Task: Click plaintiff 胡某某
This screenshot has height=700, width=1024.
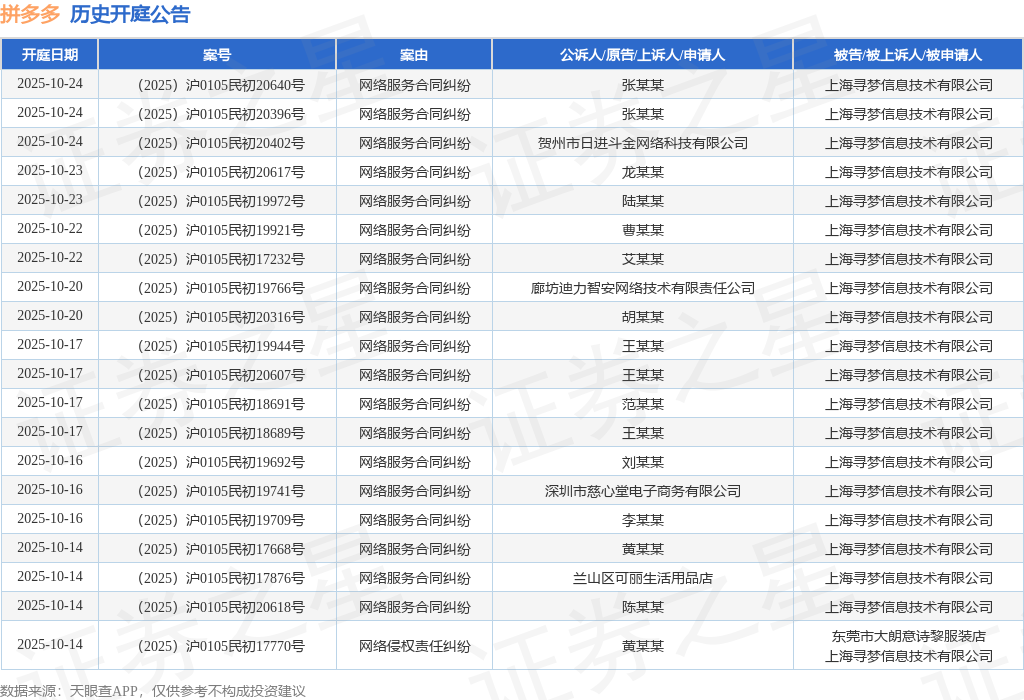Action: [643, 317]
